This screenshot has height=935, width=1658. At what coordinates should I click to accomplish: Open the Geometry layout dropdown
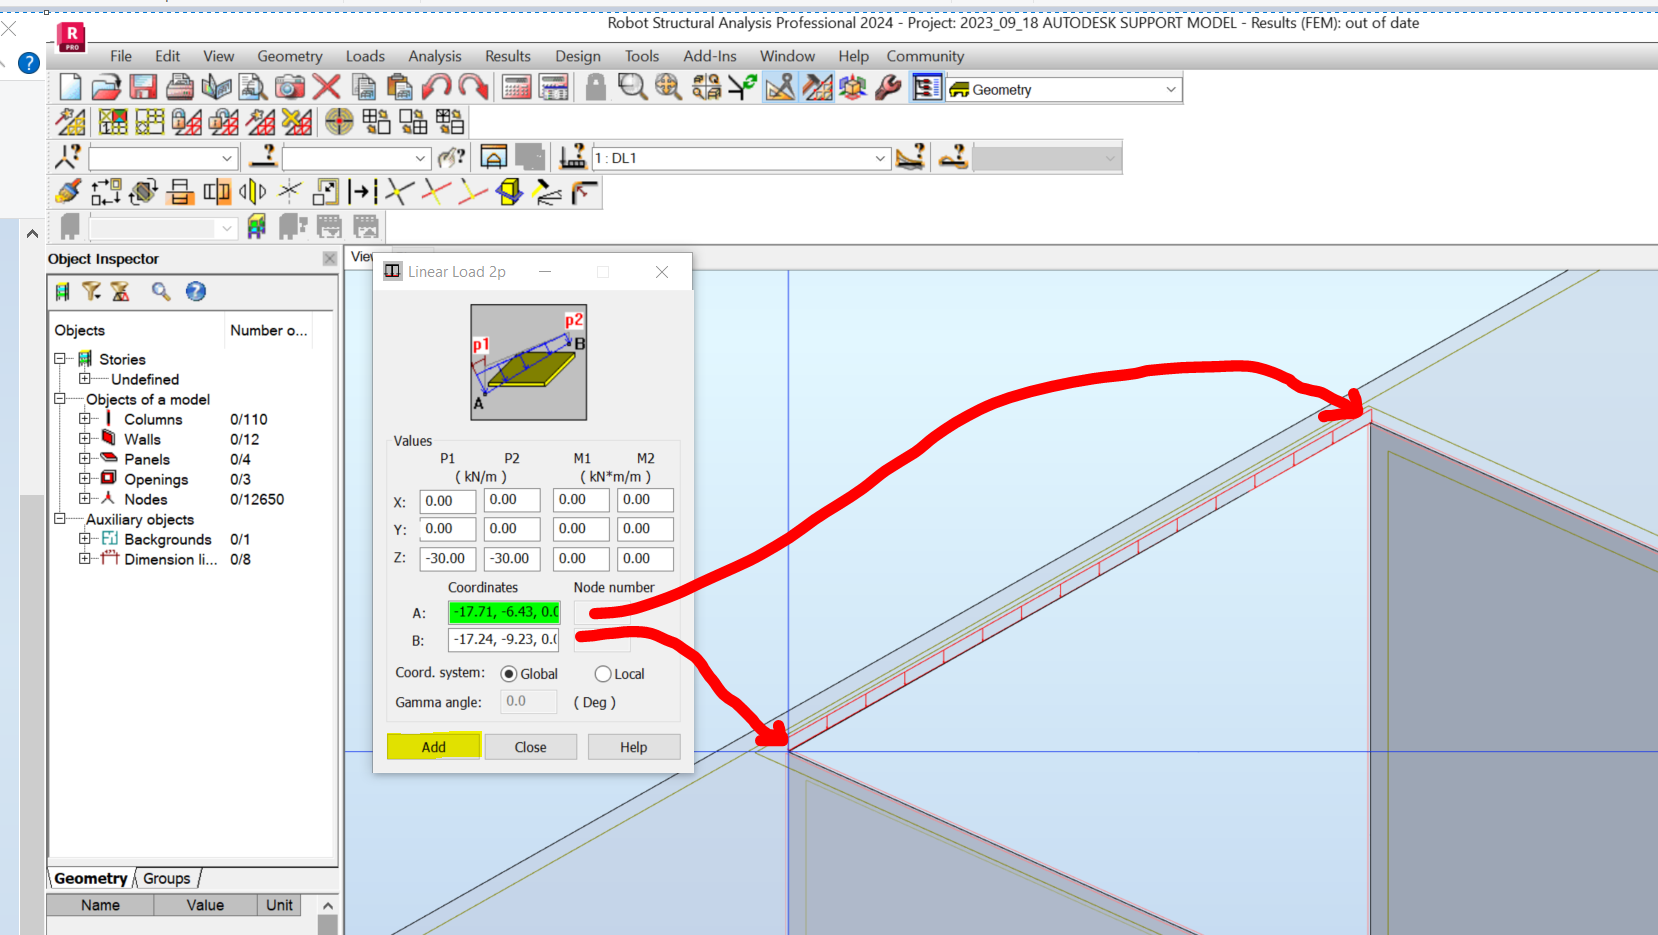tap(1168, 89)
